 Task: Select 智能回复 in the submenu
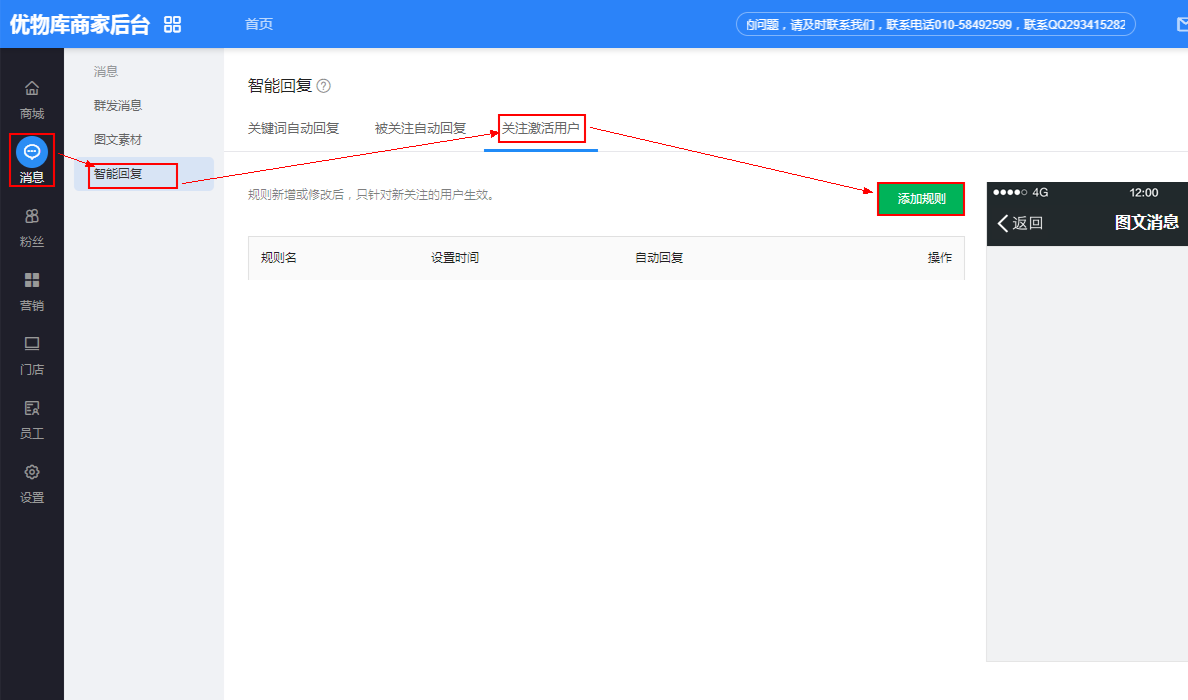[118, 174]
